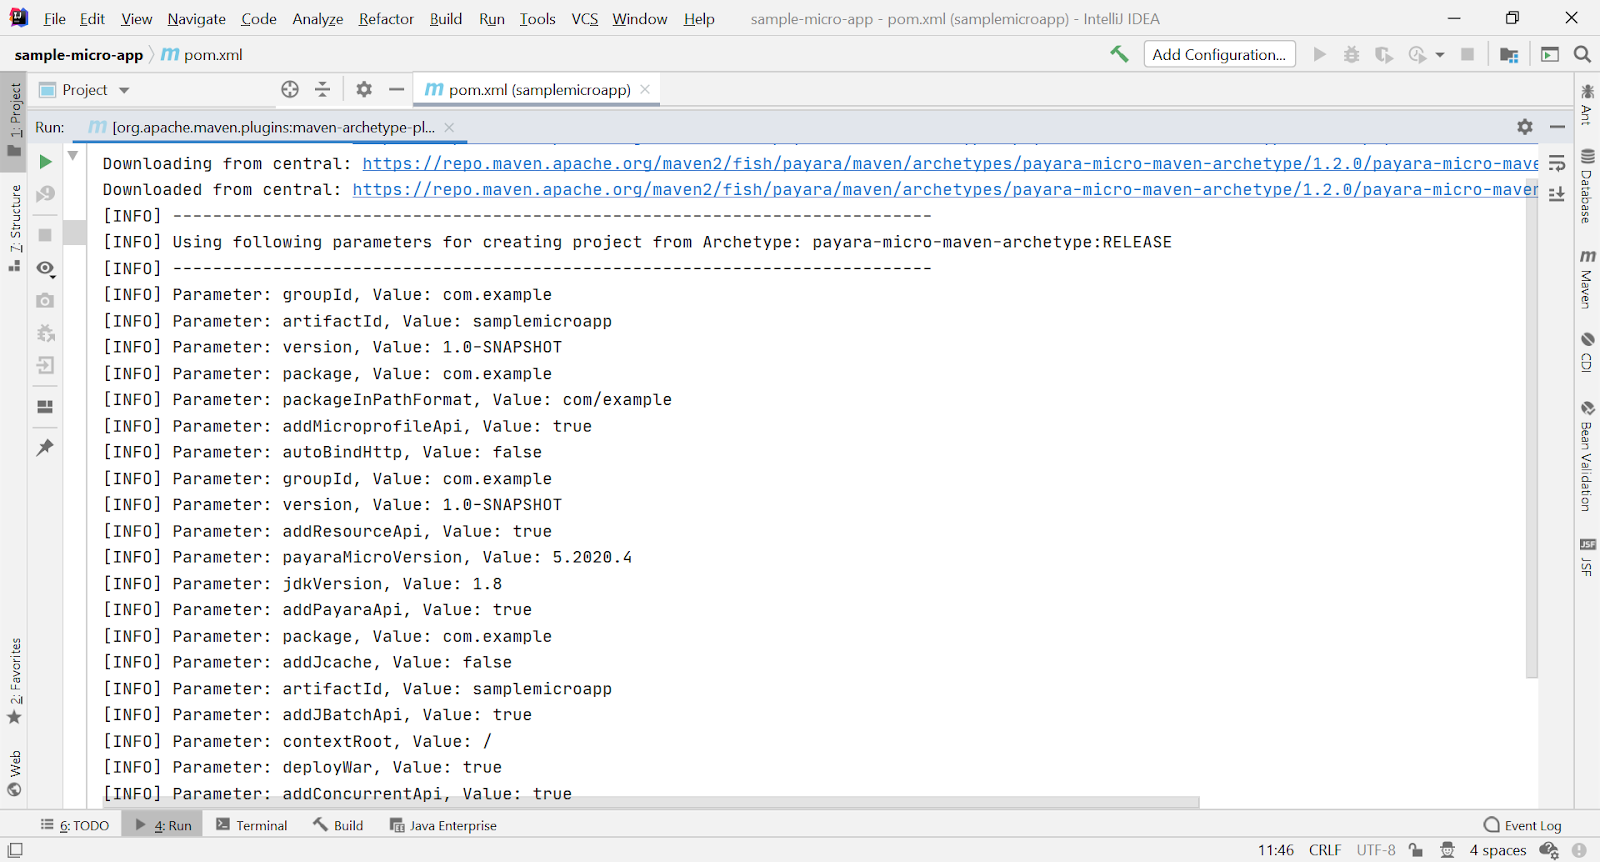Open the Favorites side tool window

(x=14, y=682)
